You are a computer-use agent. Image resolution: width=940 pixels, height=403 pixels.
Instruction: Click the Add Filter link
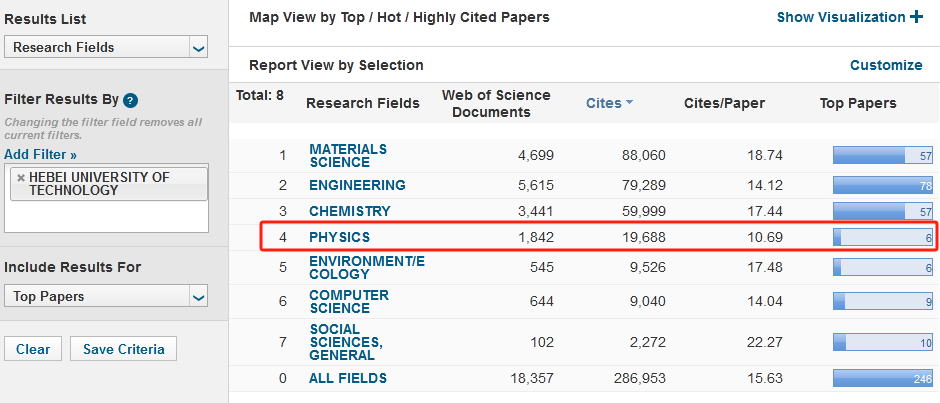(x=40, y=154)
